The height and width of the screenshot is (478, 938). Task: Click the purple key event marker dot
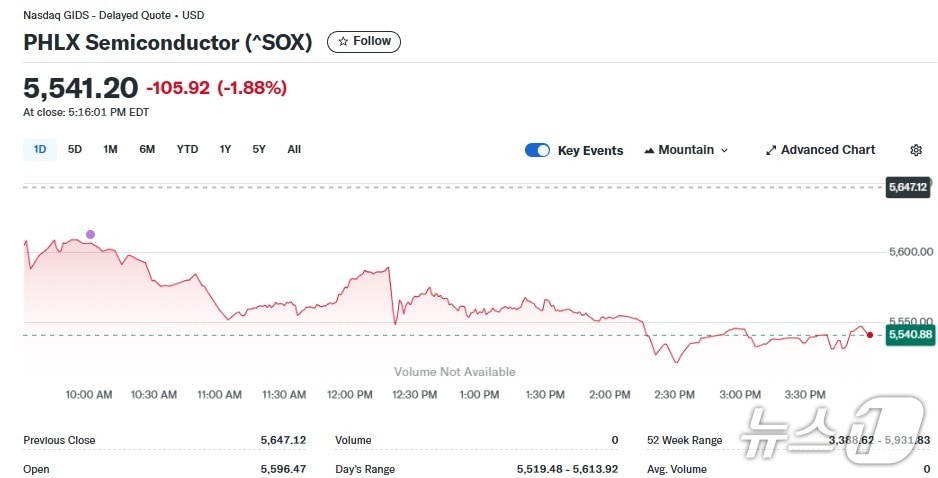coord(90,234)
